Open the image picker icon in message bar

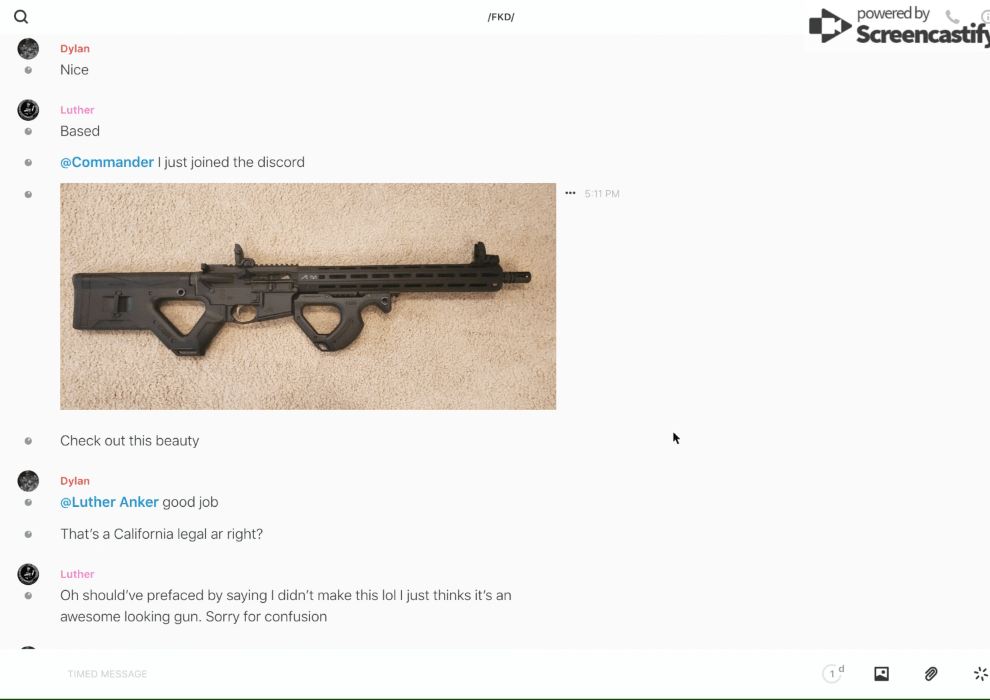[881, 674]
